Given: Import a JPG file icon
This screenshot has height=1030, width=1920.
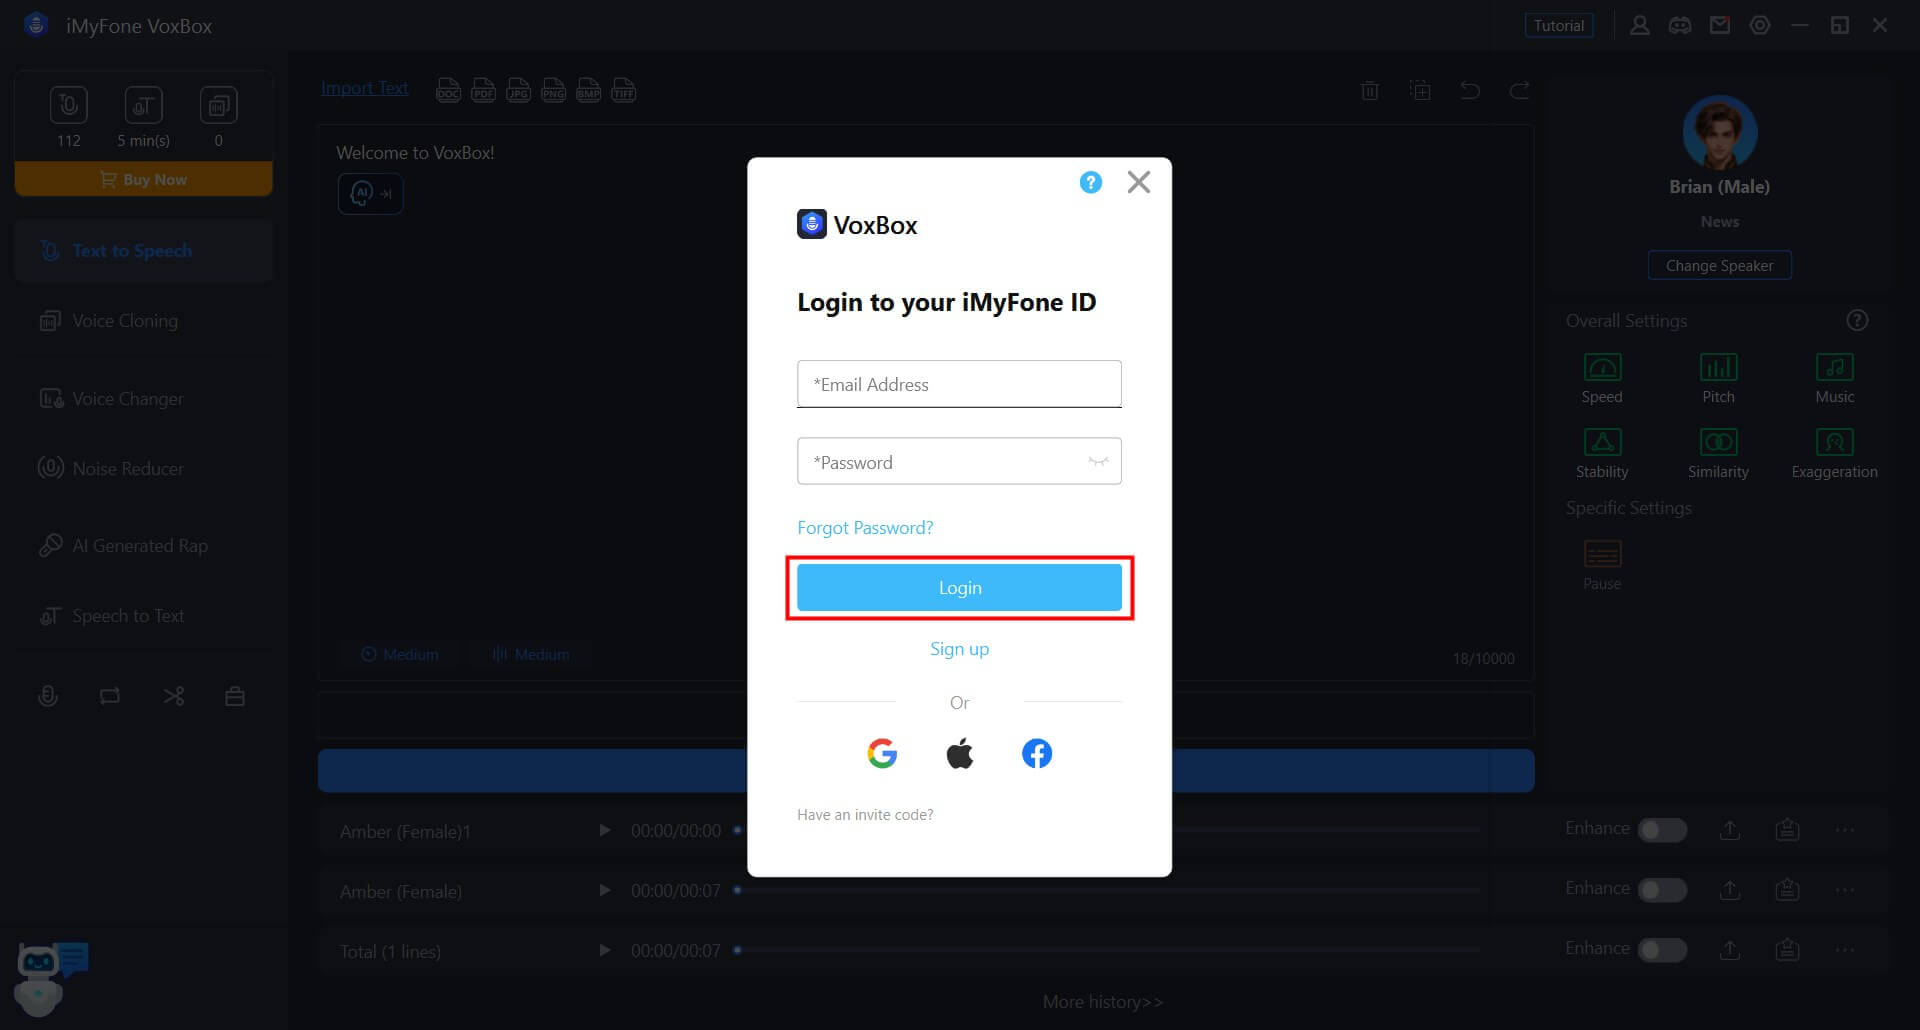Looking at the screenshot, I should pos(518,91).
